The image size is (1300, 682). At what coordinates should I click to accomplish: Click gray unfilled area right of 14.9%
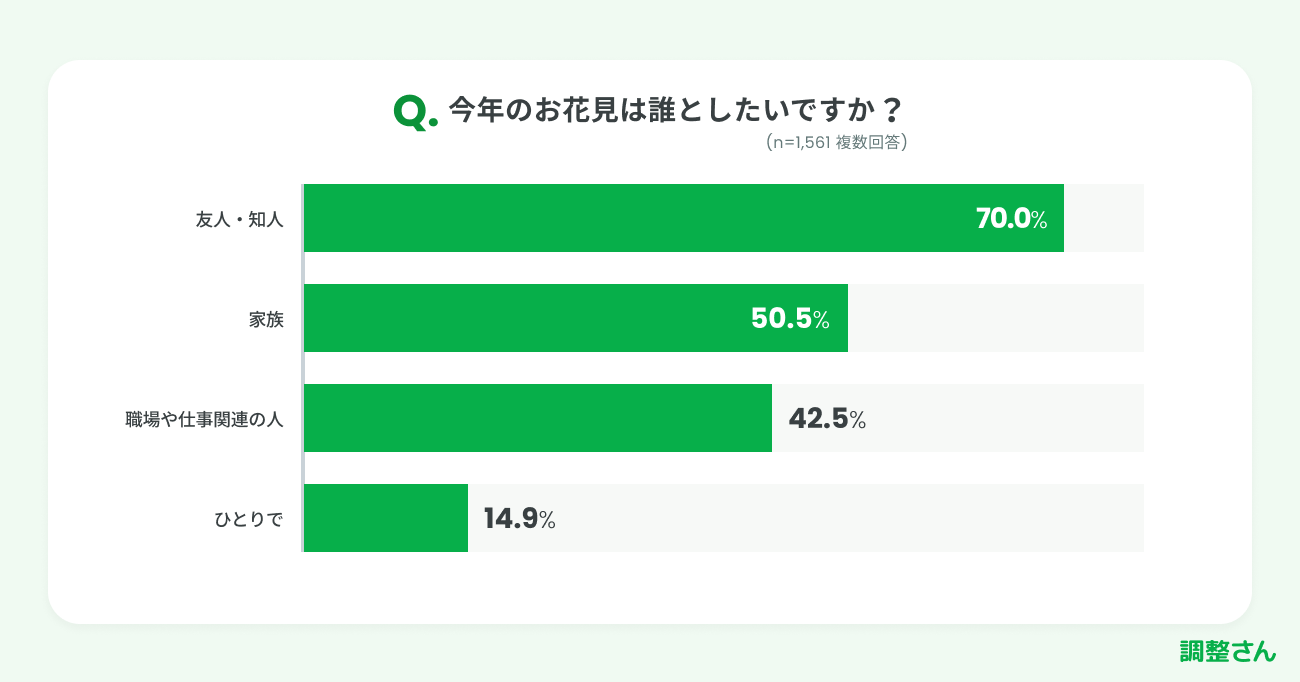click(x=850, y=518)
